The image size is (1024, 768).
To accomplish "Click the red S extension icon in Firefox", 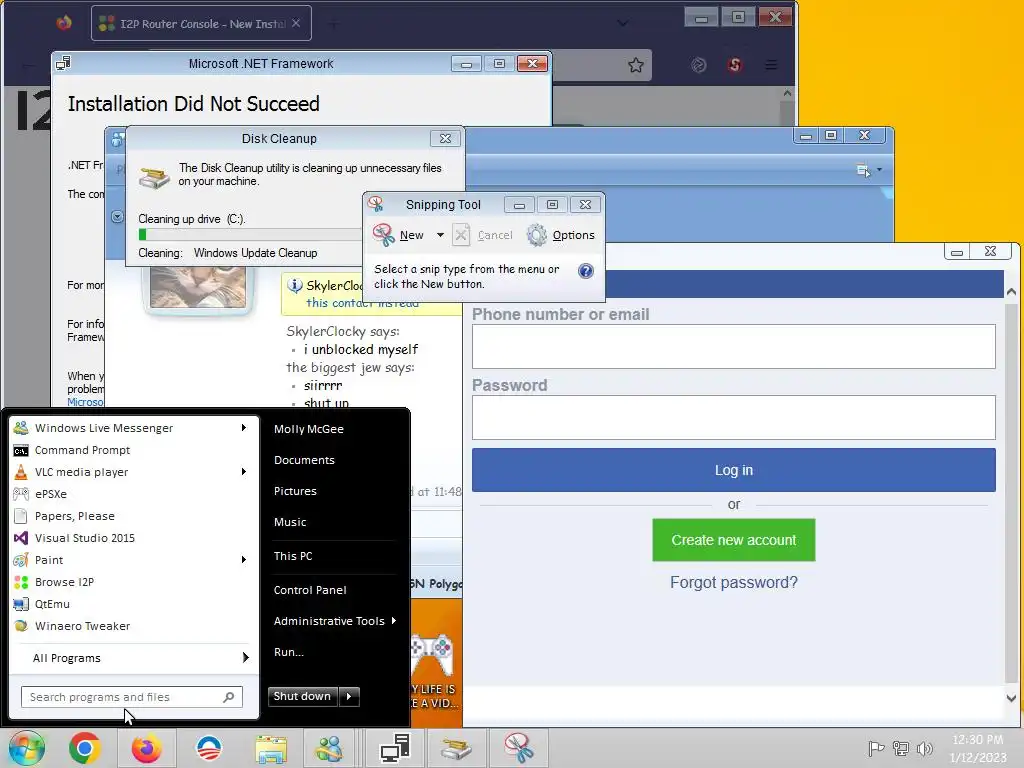I will point(735,65).
